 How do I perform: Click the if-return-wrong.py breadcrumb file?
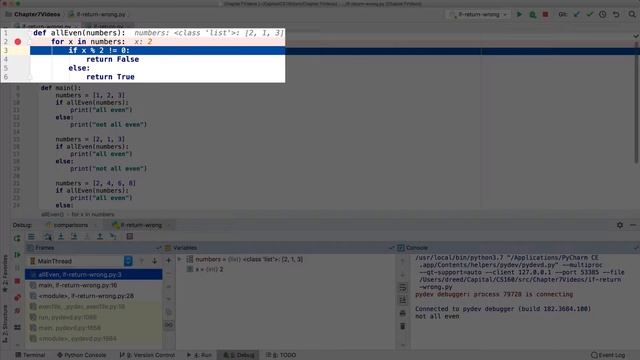pos(97,14)
